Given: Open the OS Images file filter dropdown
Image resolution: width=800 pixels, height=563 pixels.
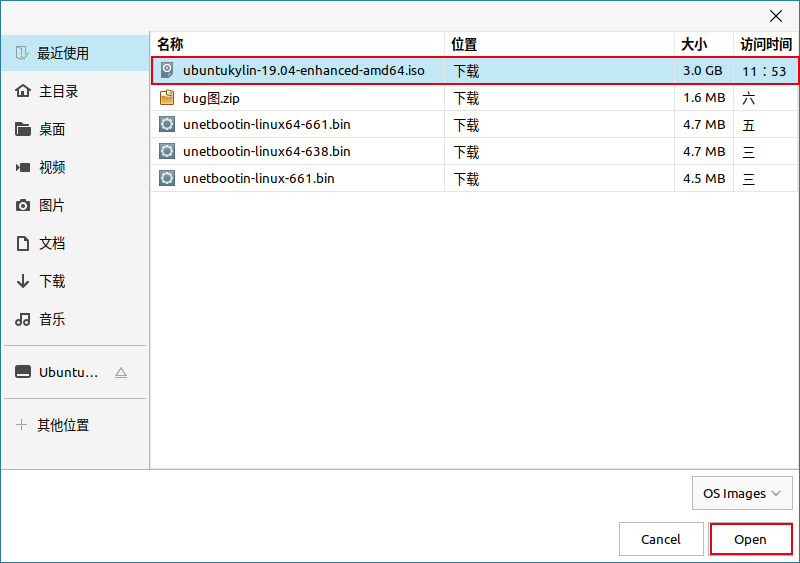Looking at the screenshot, I should click(x=742, y=493).
